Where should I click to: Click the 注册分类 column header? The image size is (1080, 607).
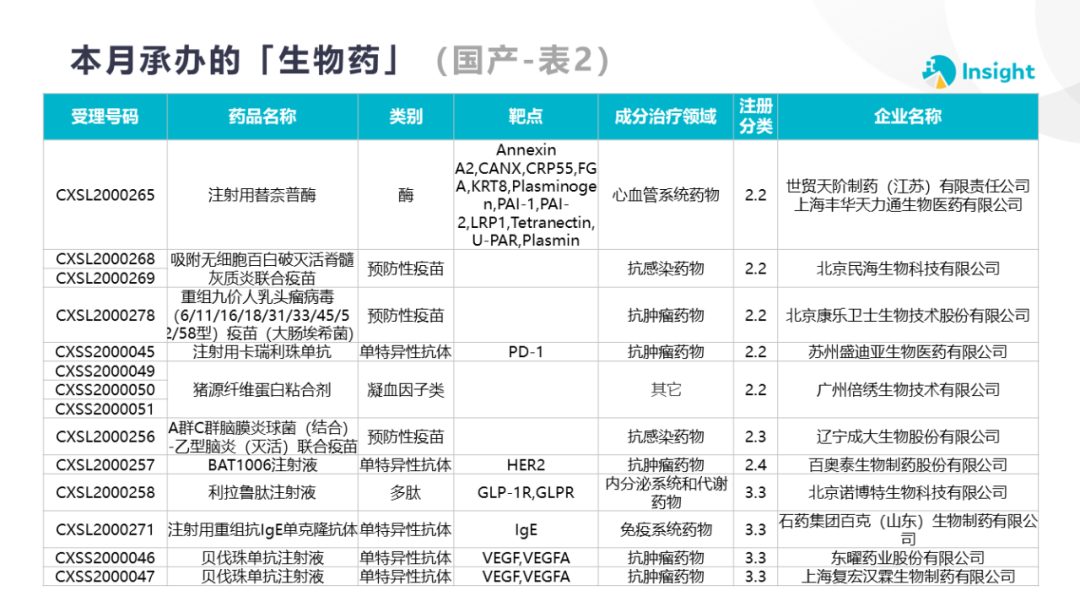point(756,116)
